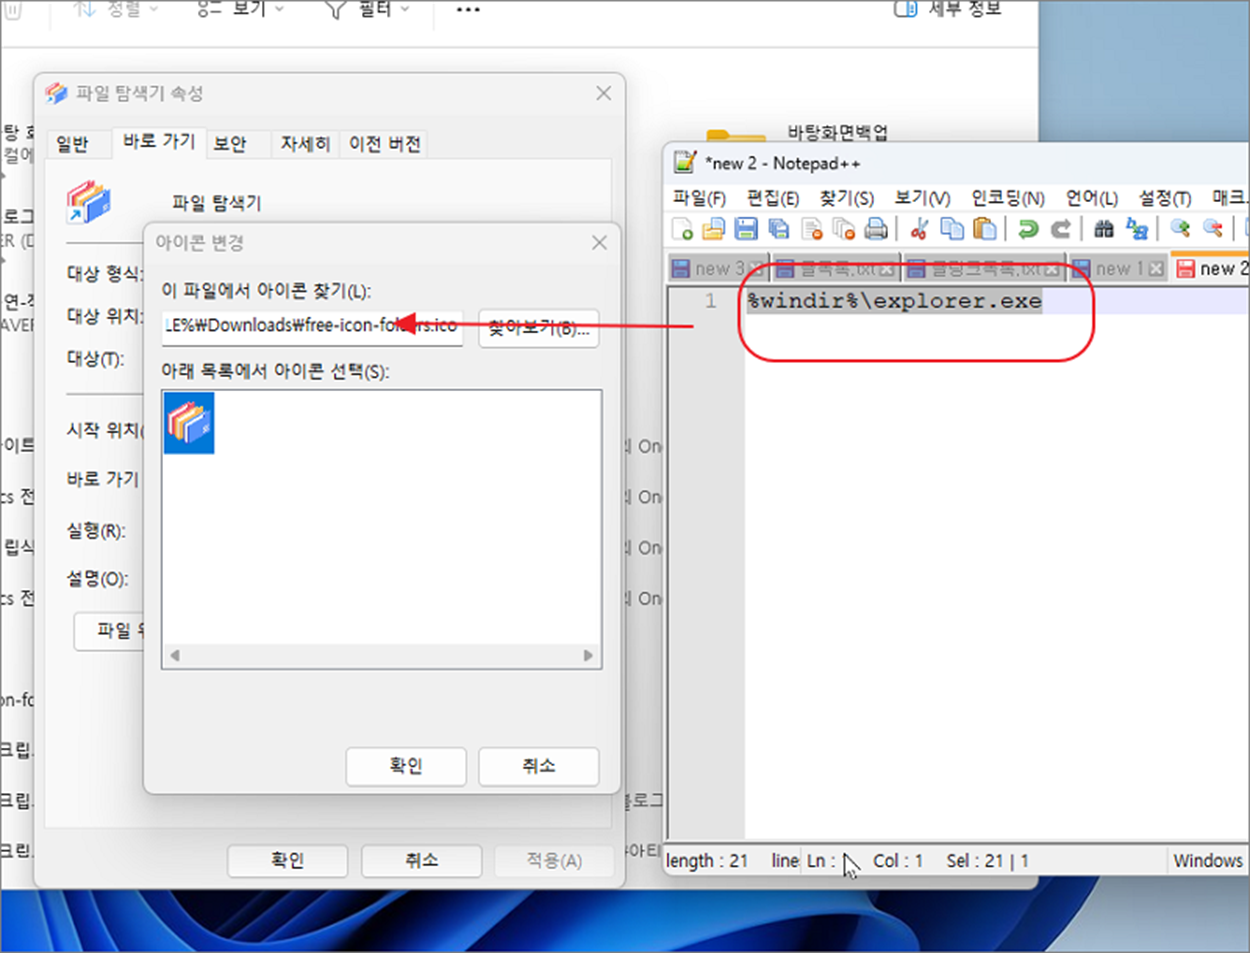Click the 적용(A) apply button
Viewport: 1250px width, 953px height.
click(554, 860)
